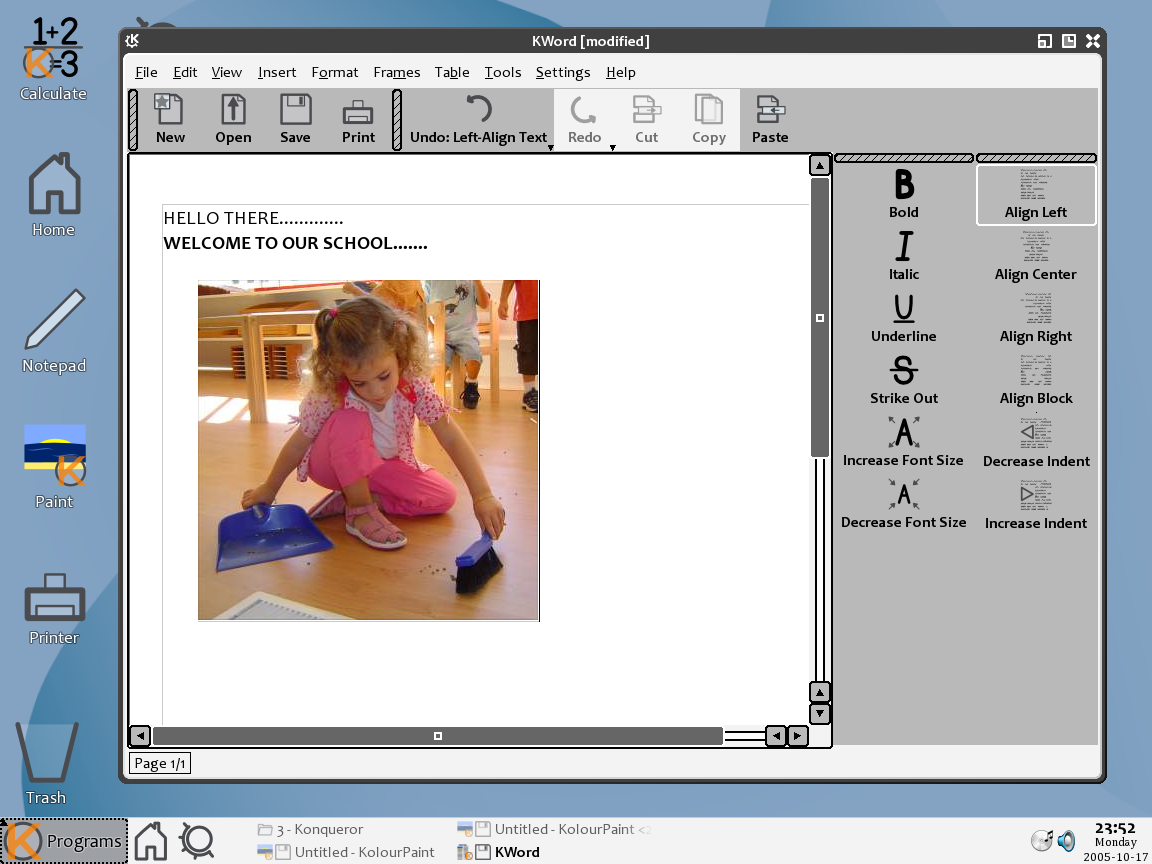Open the Insert menu
Screen dimensions: 1152x864
point(277,72)
